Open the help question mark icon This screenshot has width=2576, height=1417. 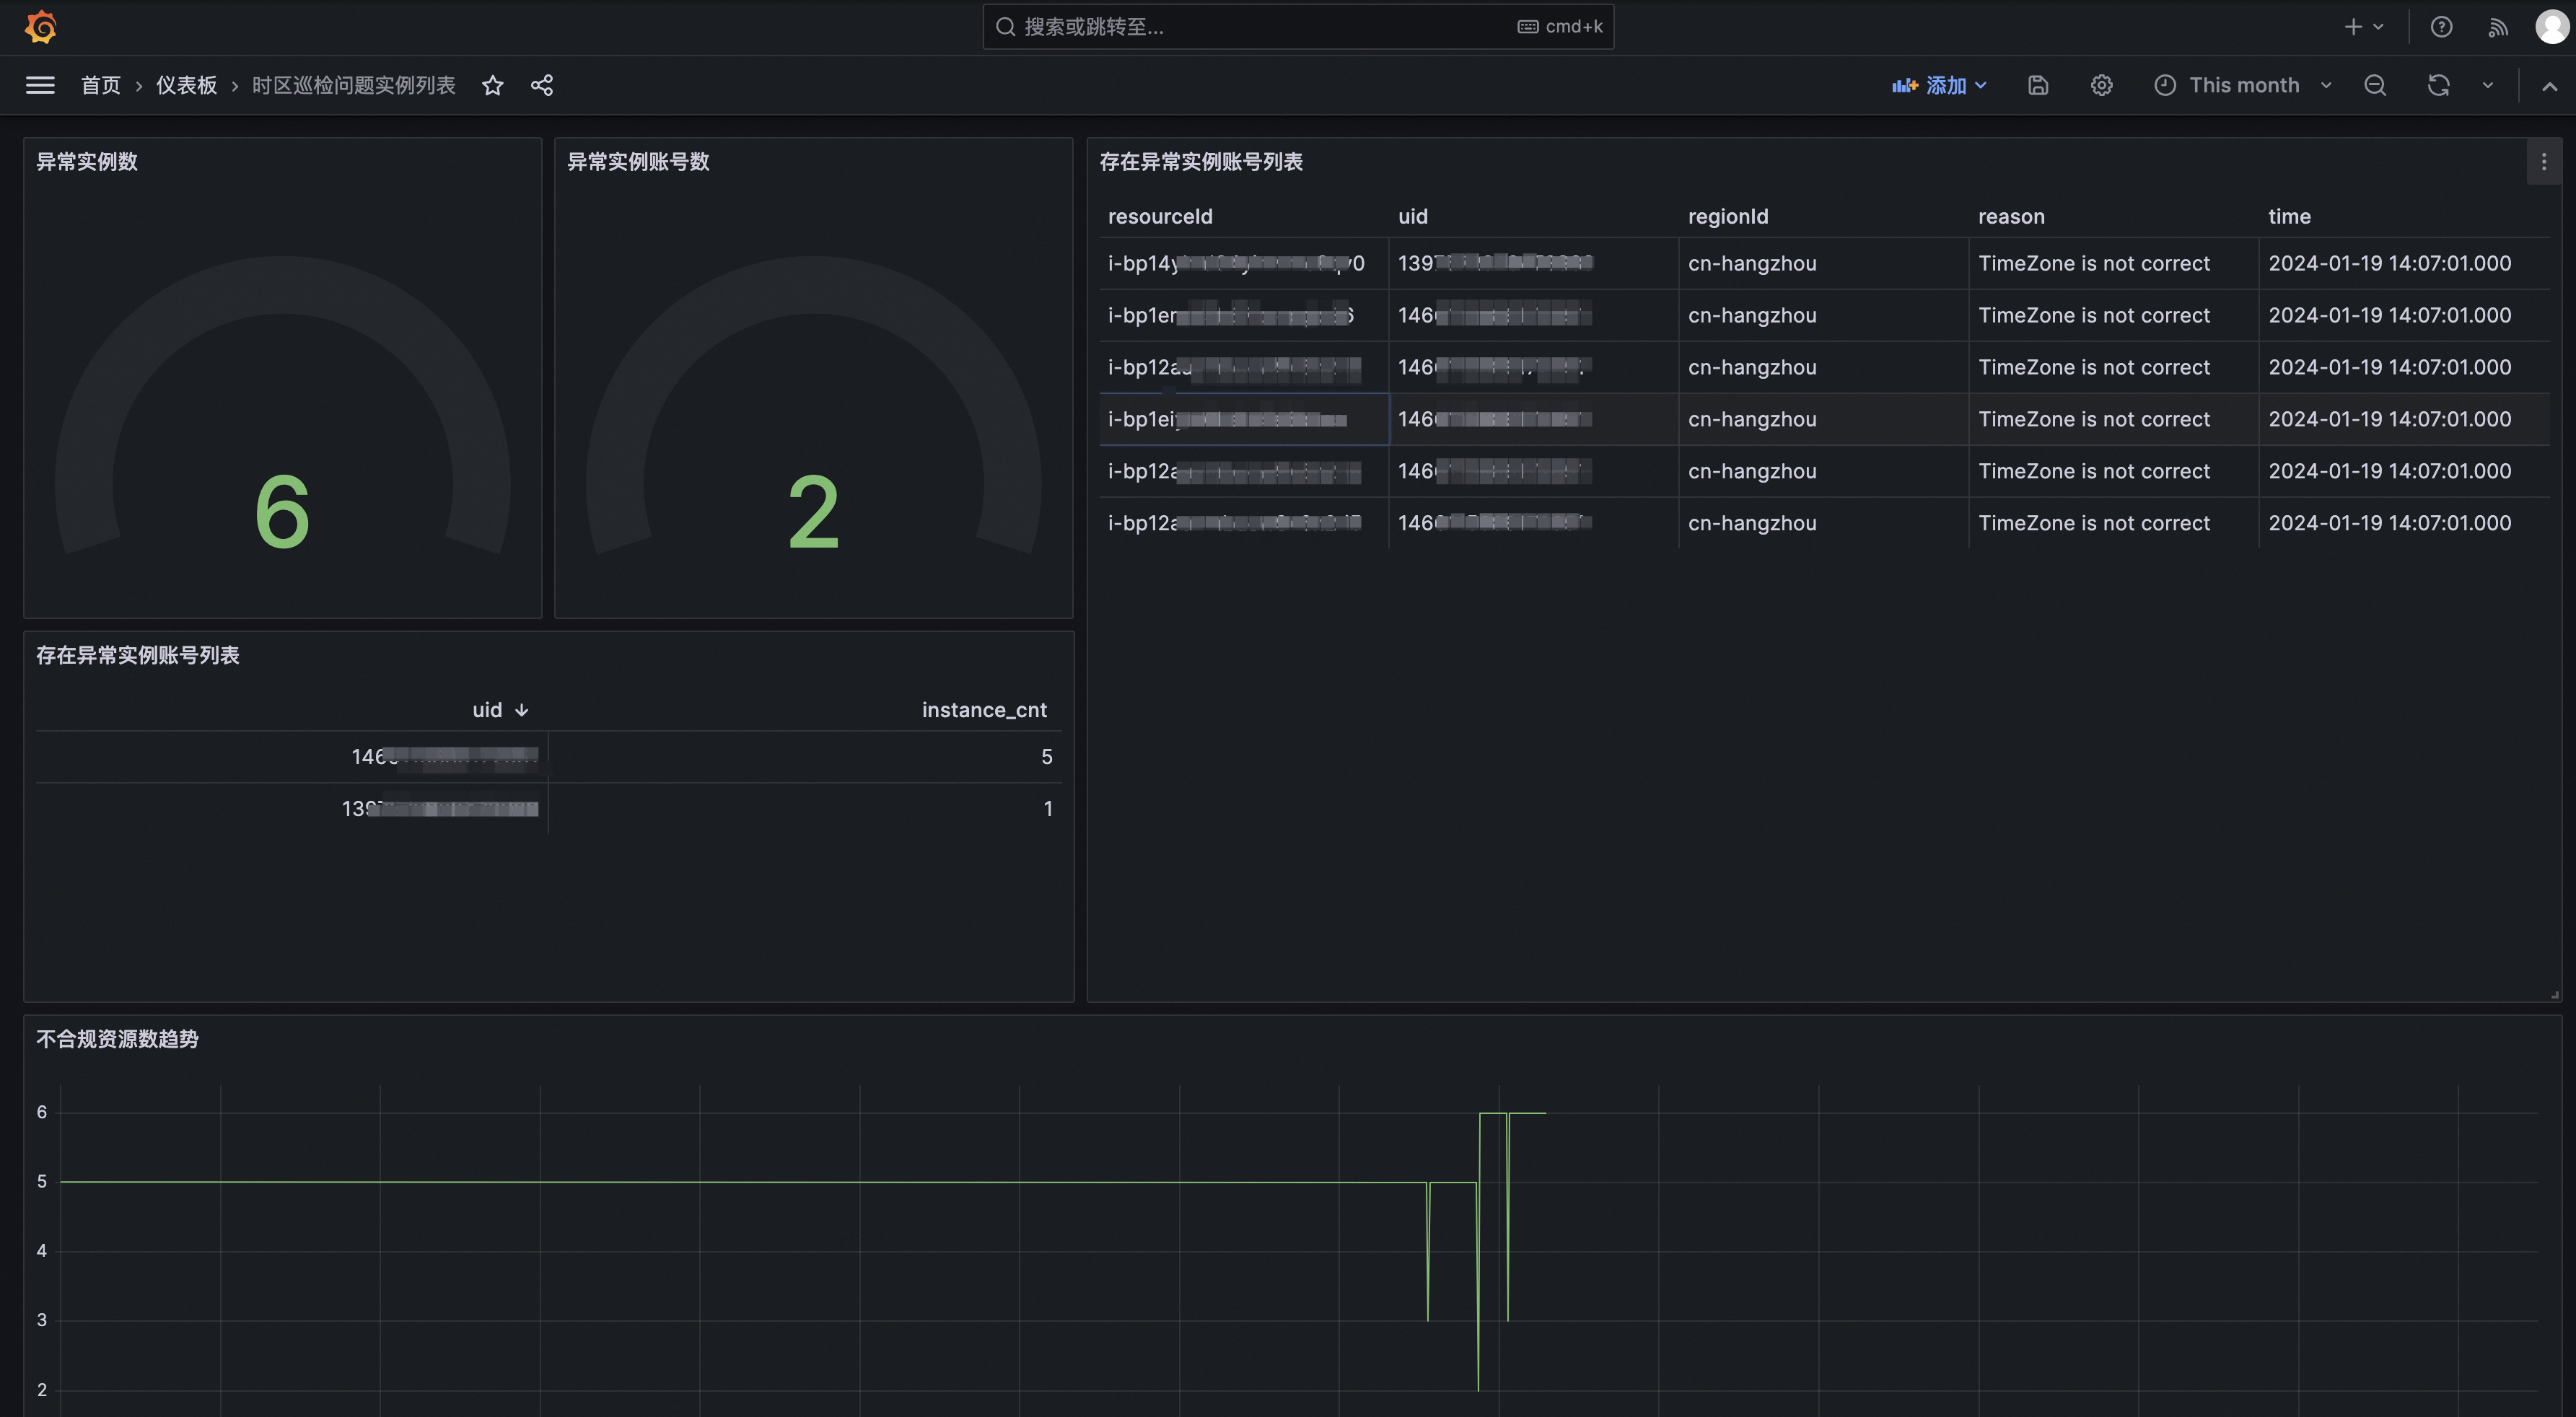click(2441, 27)
